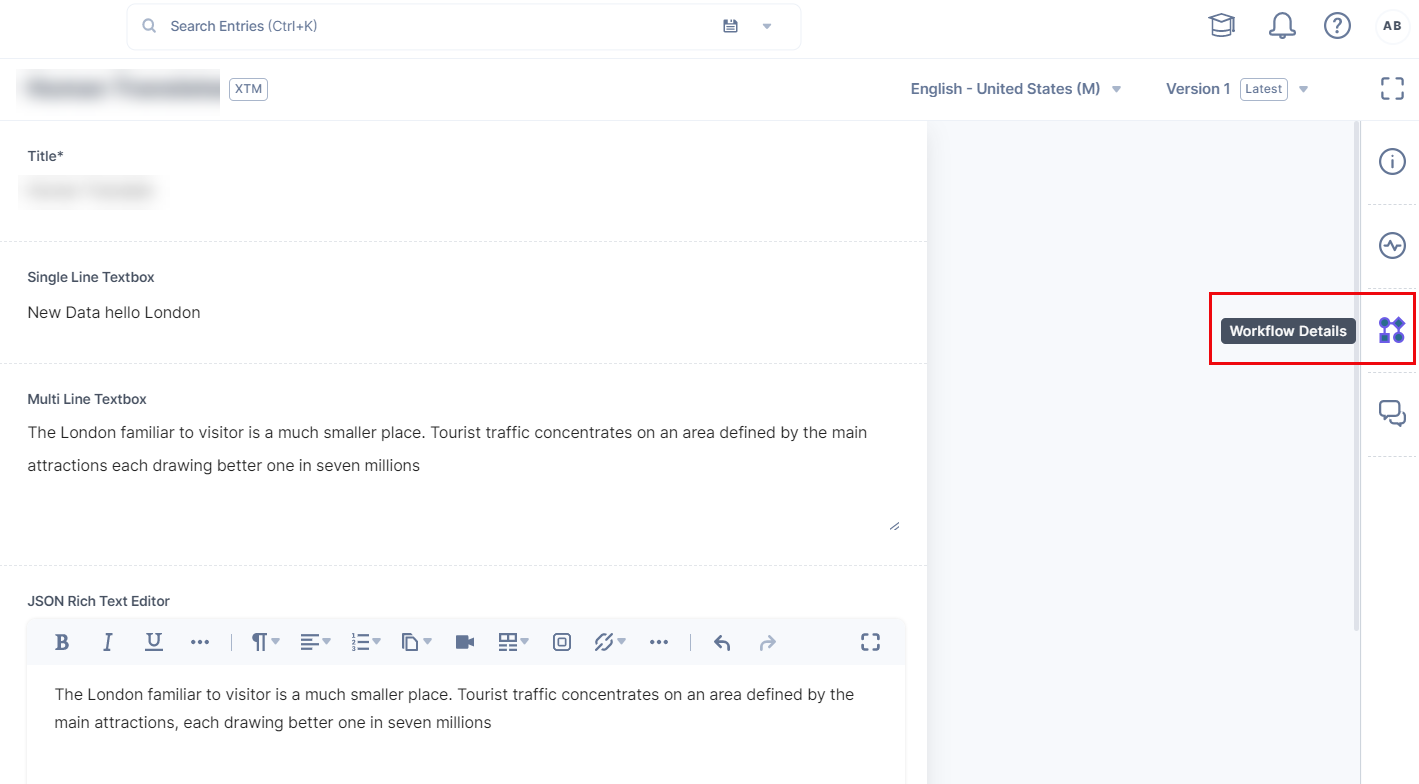
Task: Click the main panel vertical scrollbar
Action: pos(1356,376)
